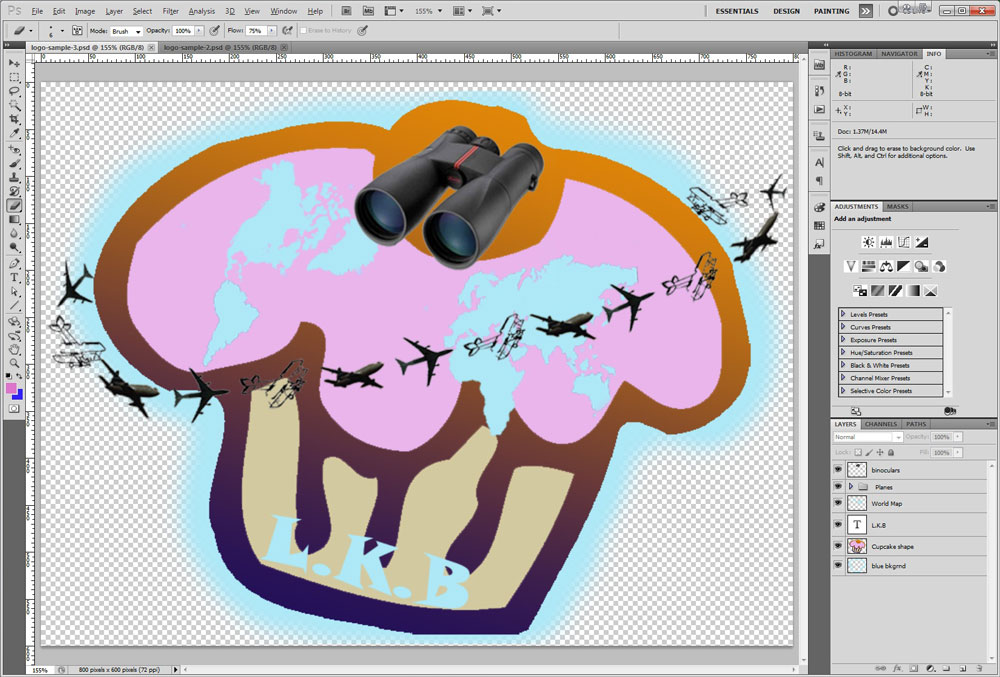Select the Crop tool
1000x677 pixels.
coord(15,119)
